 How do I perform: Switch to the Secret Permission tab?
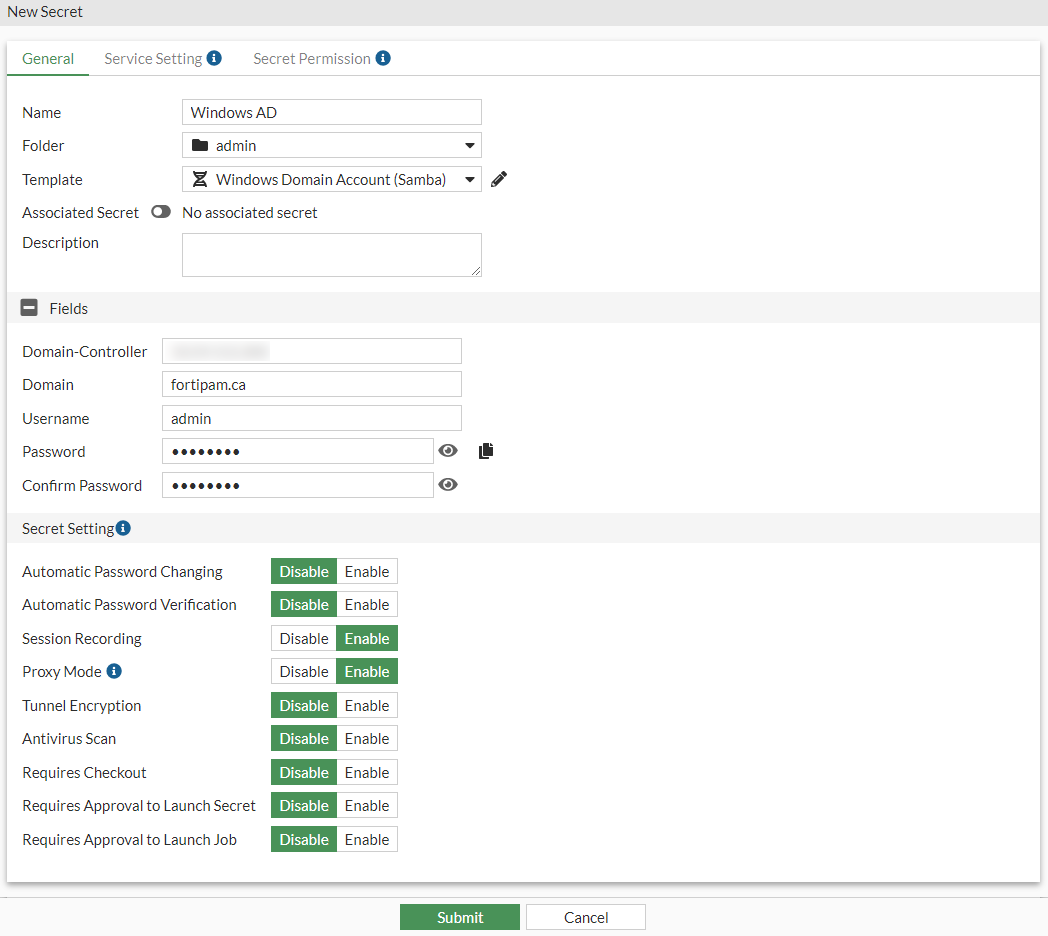(313, 58)
